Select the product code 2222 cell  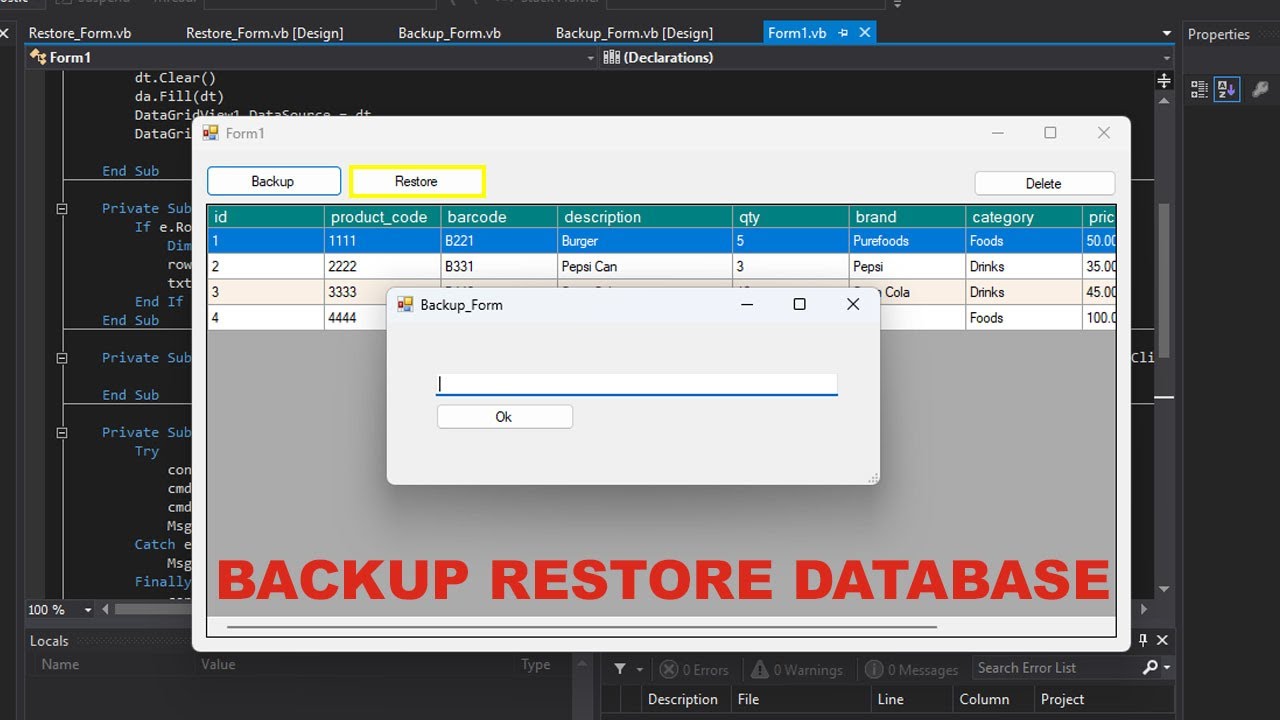point(382,267)
